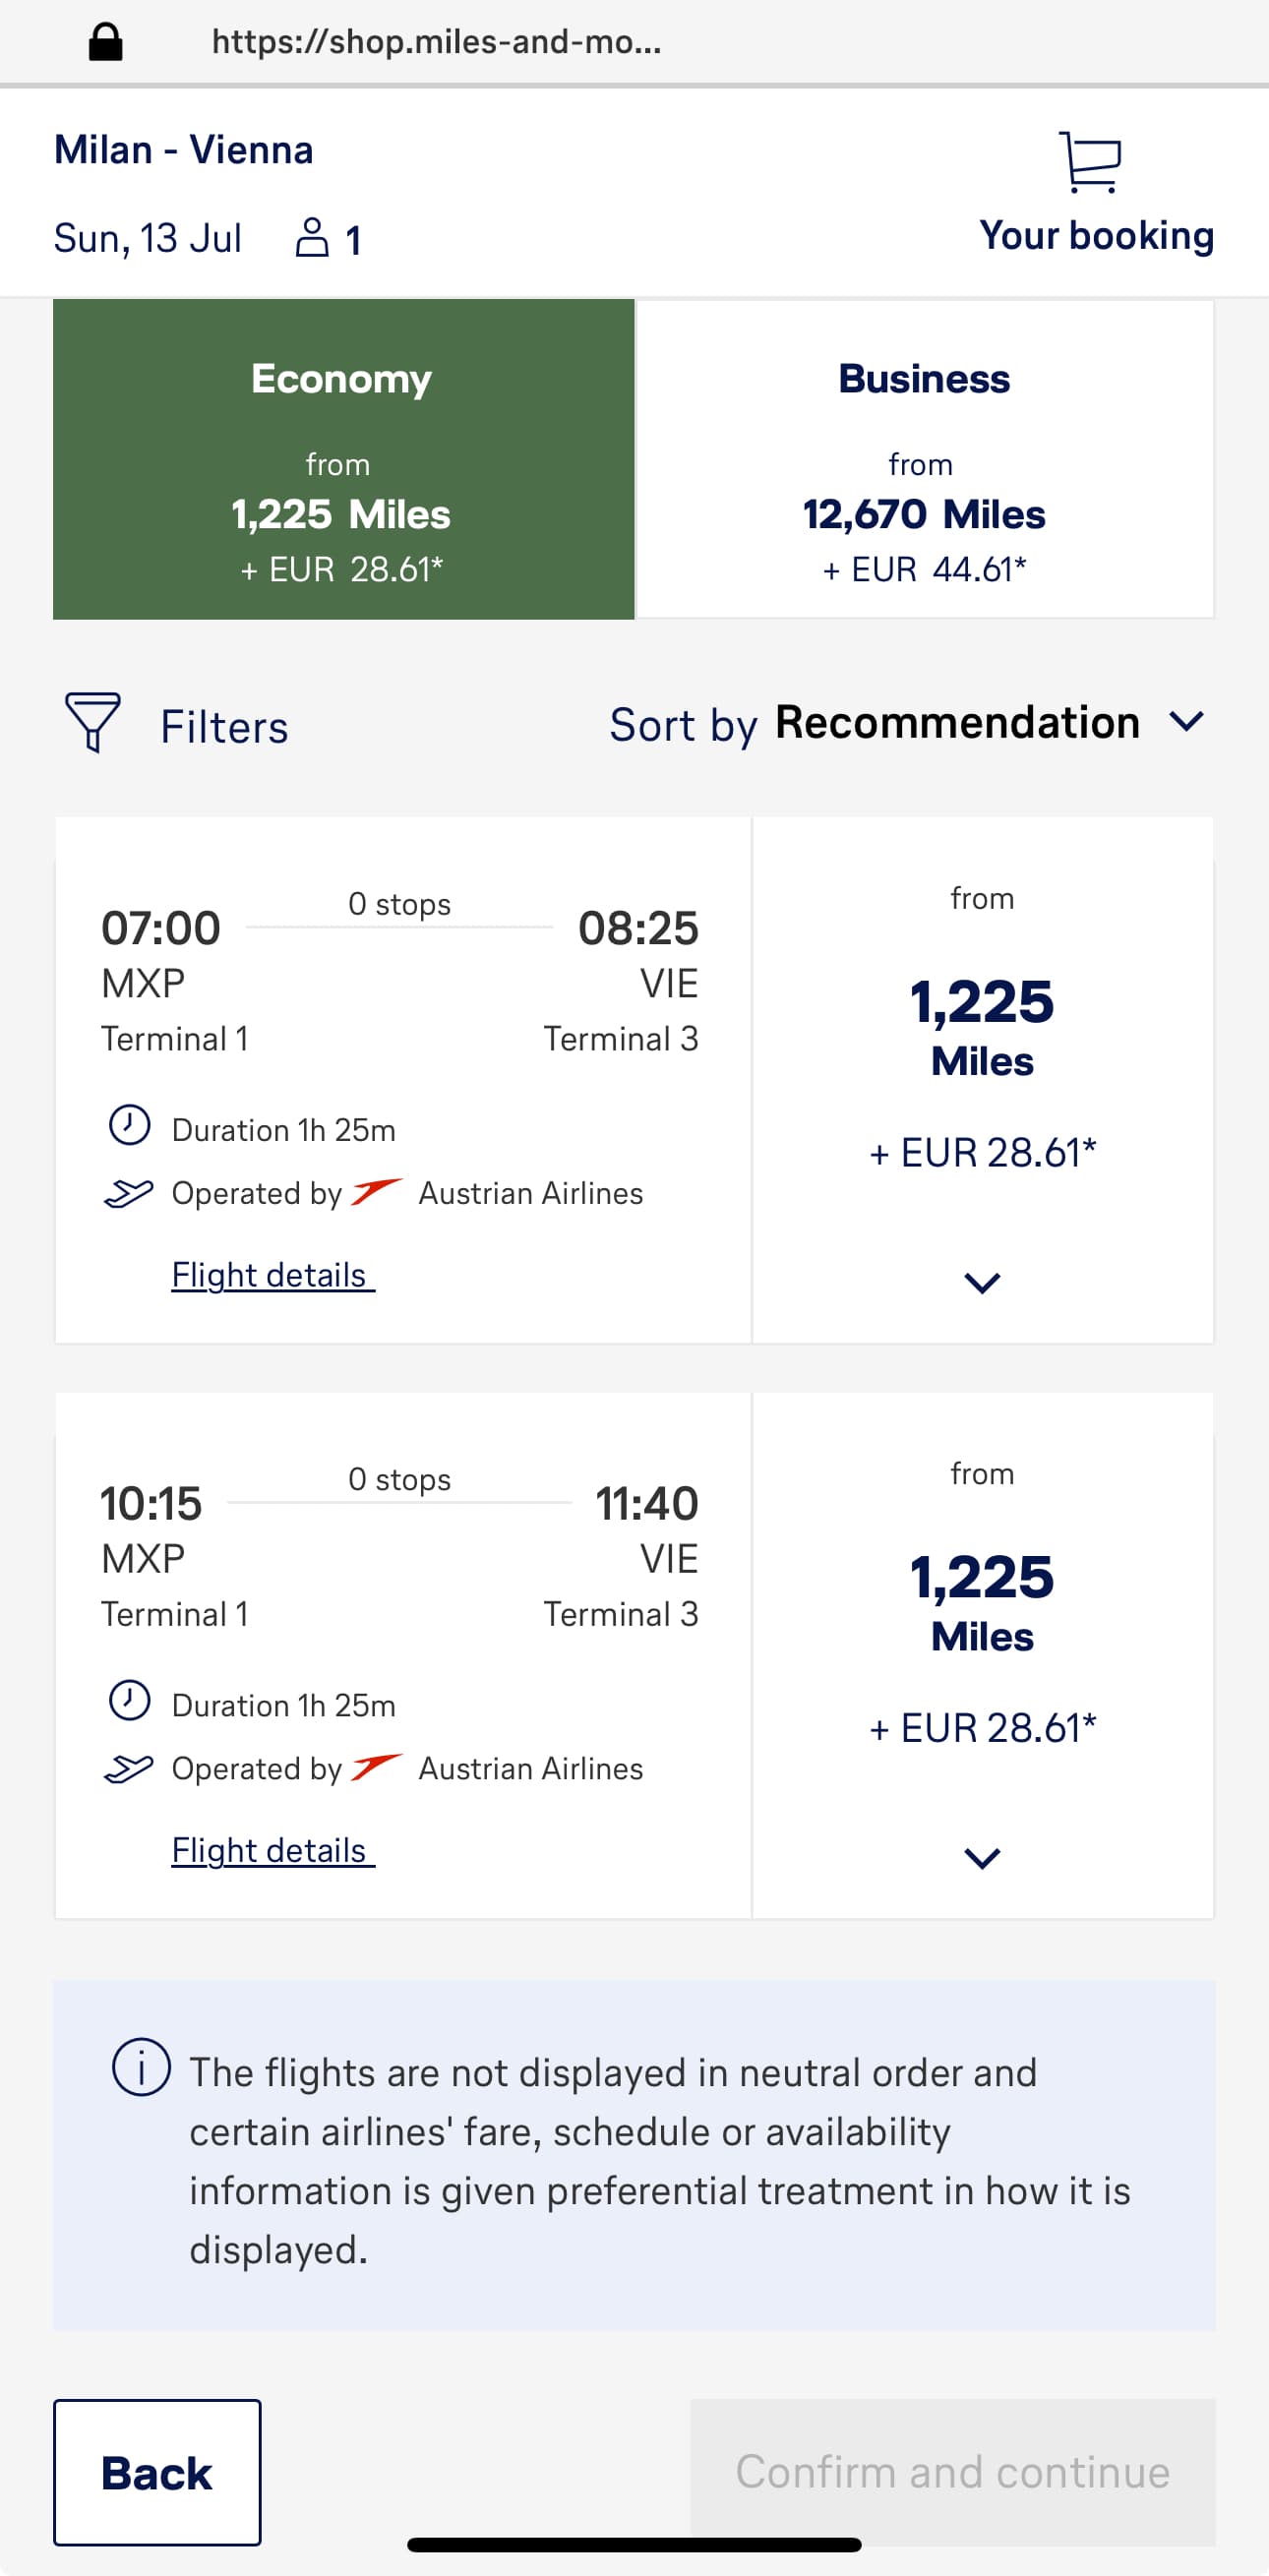The height and width of the screenshot is (2576, 1269).
Task: Tap the clock icon on the 07:00 flight
Action: pos(129,1125)
